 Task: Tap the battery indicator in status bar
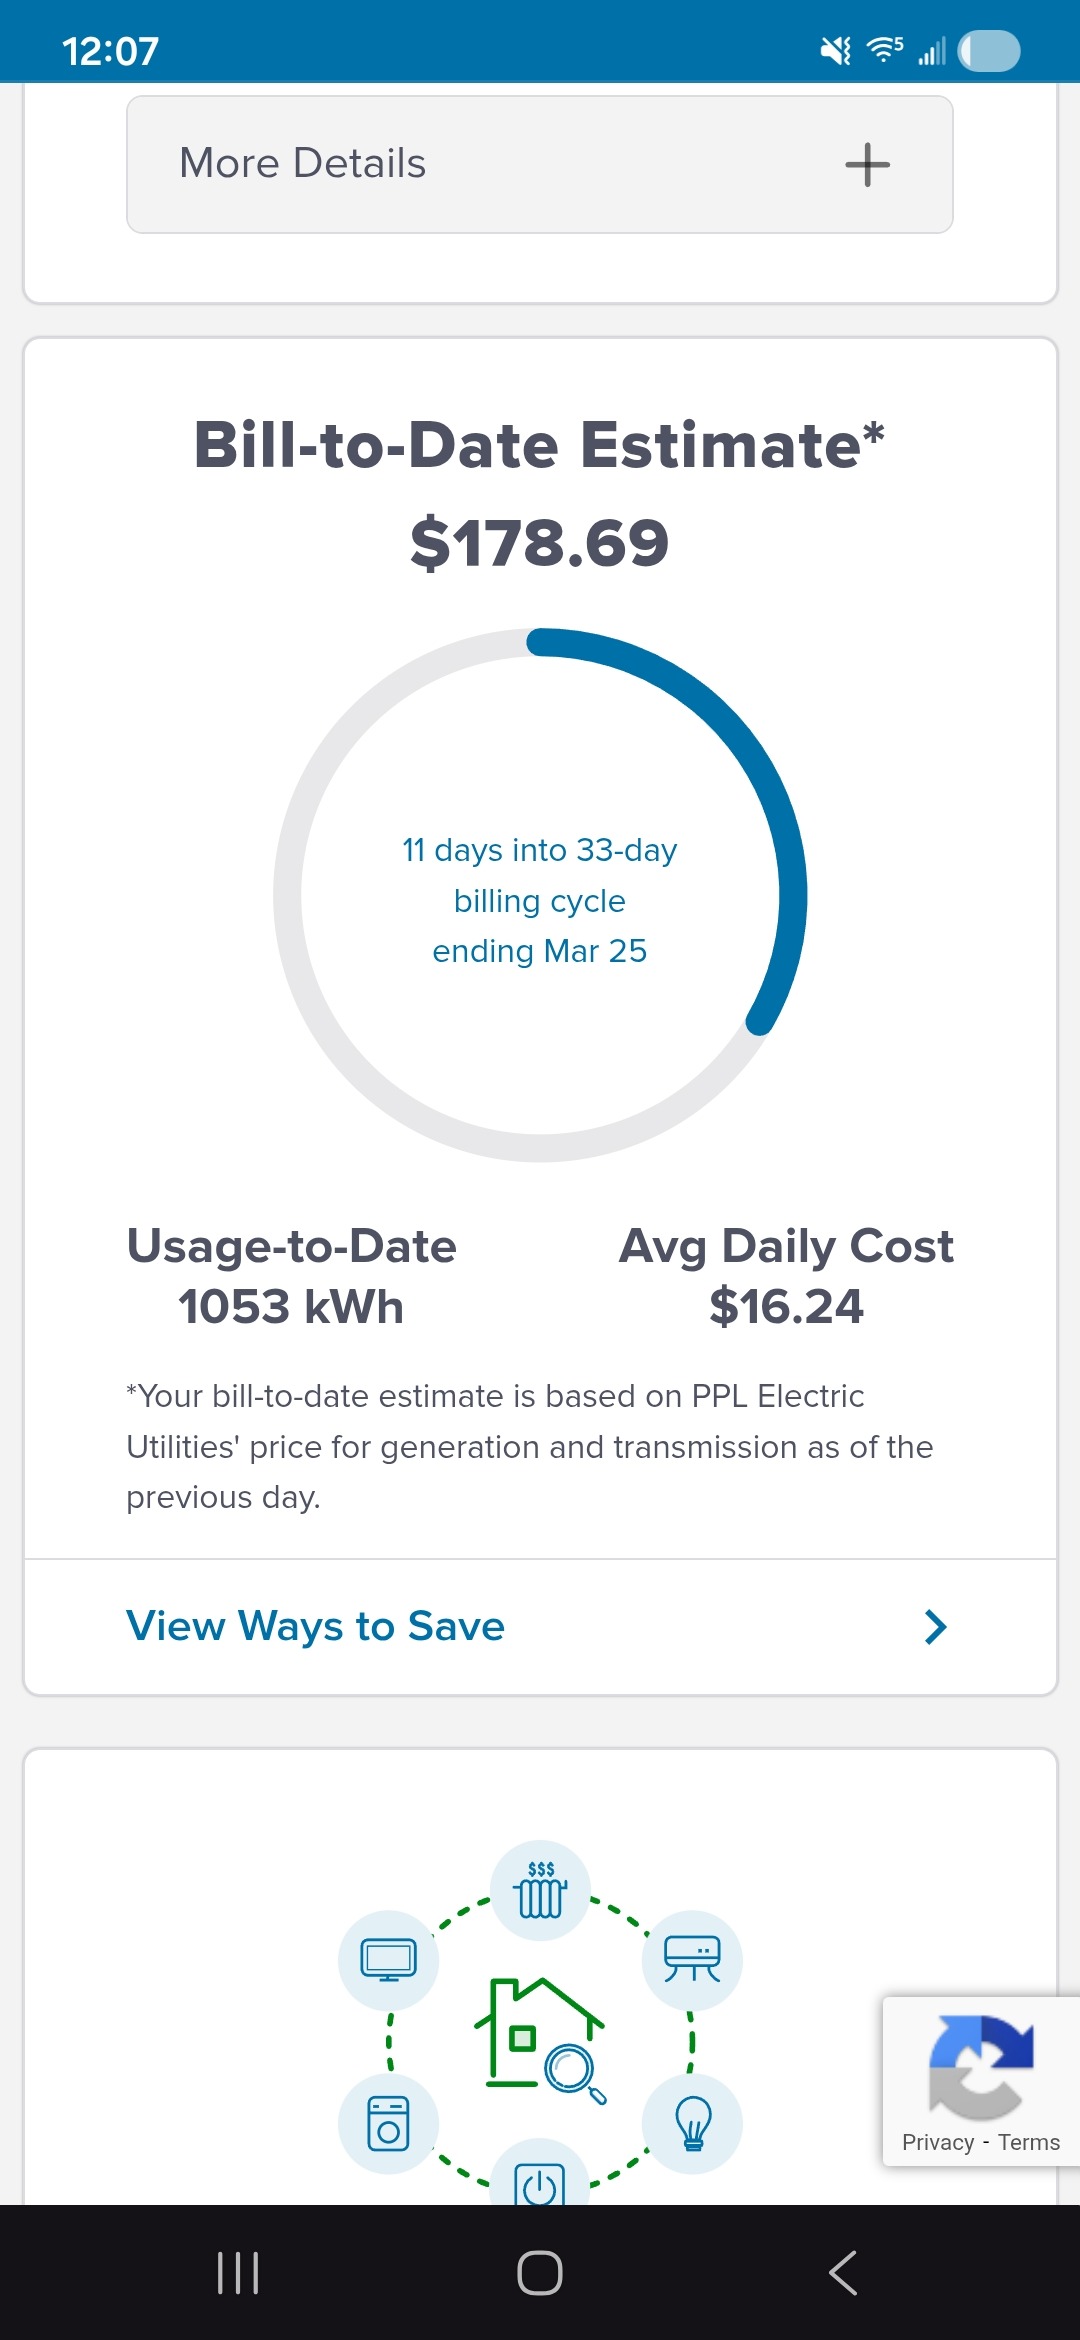coord(989,51)
